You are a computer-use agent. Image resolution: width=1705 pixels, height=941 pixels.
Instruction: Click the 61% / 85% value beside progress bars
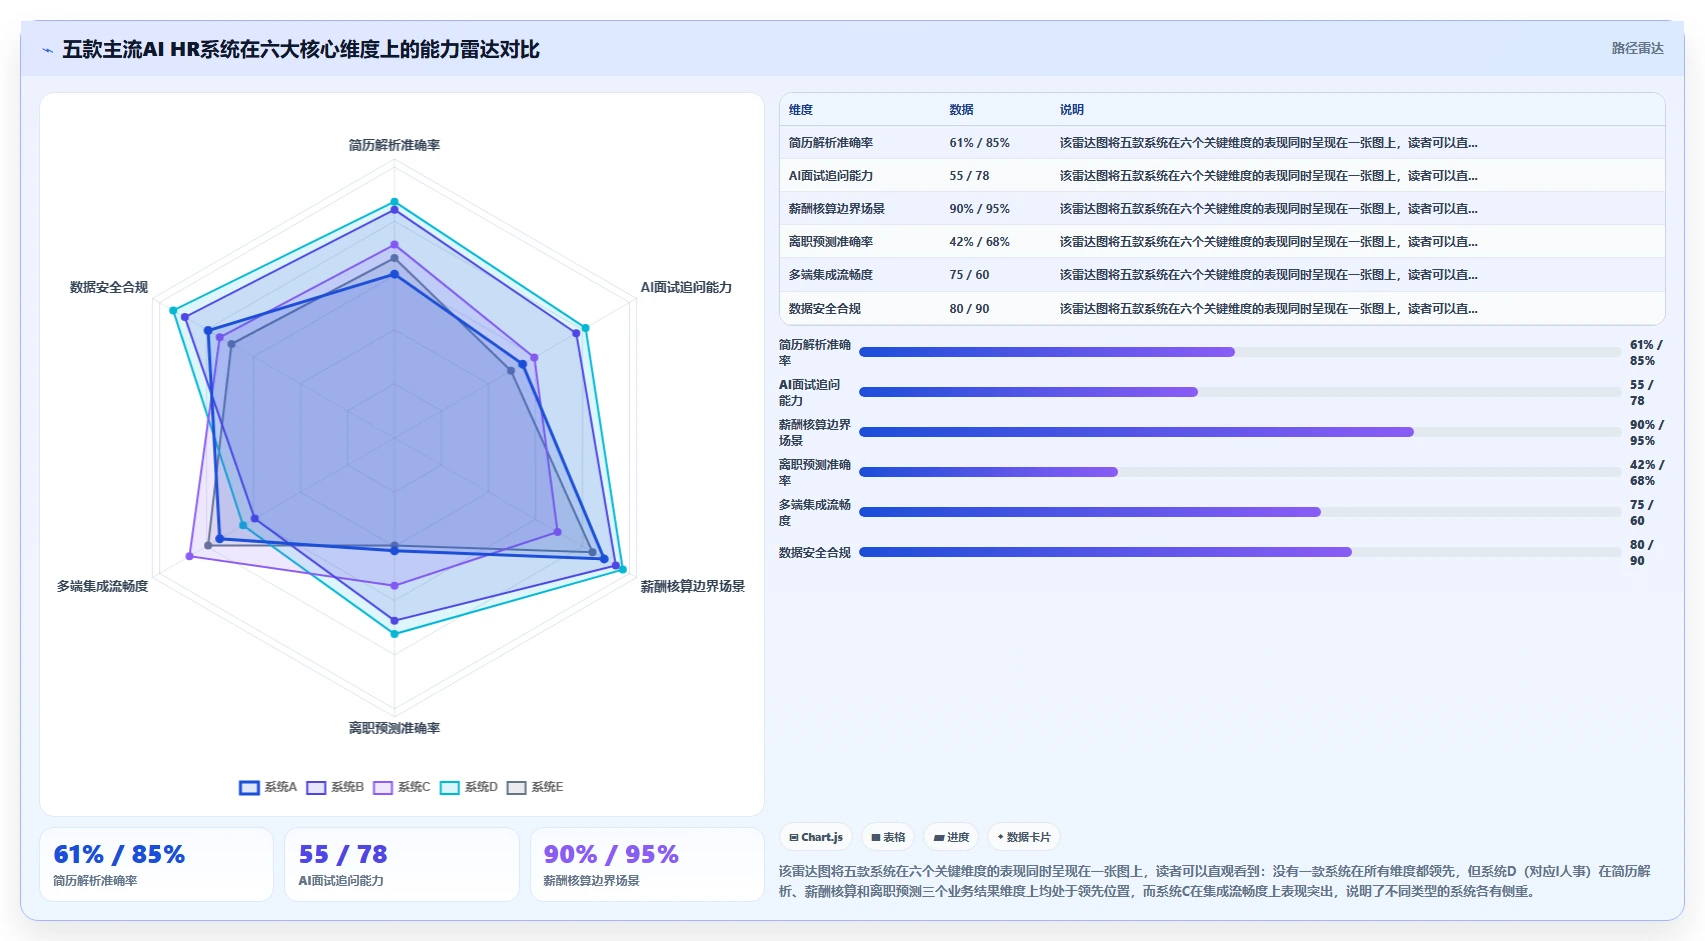coord(1646,353)
